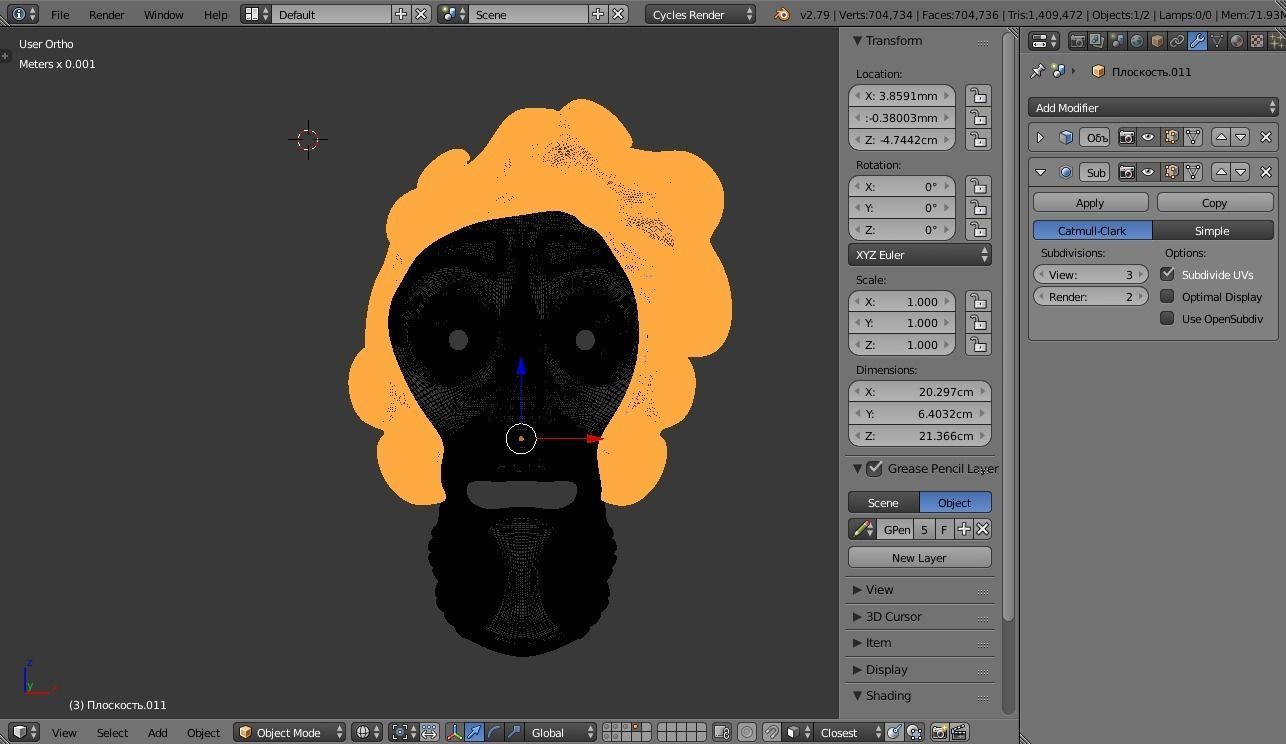Click the View subdivisions value slider
This screenshot has width=1286, height=744.
pos(1091,275)
